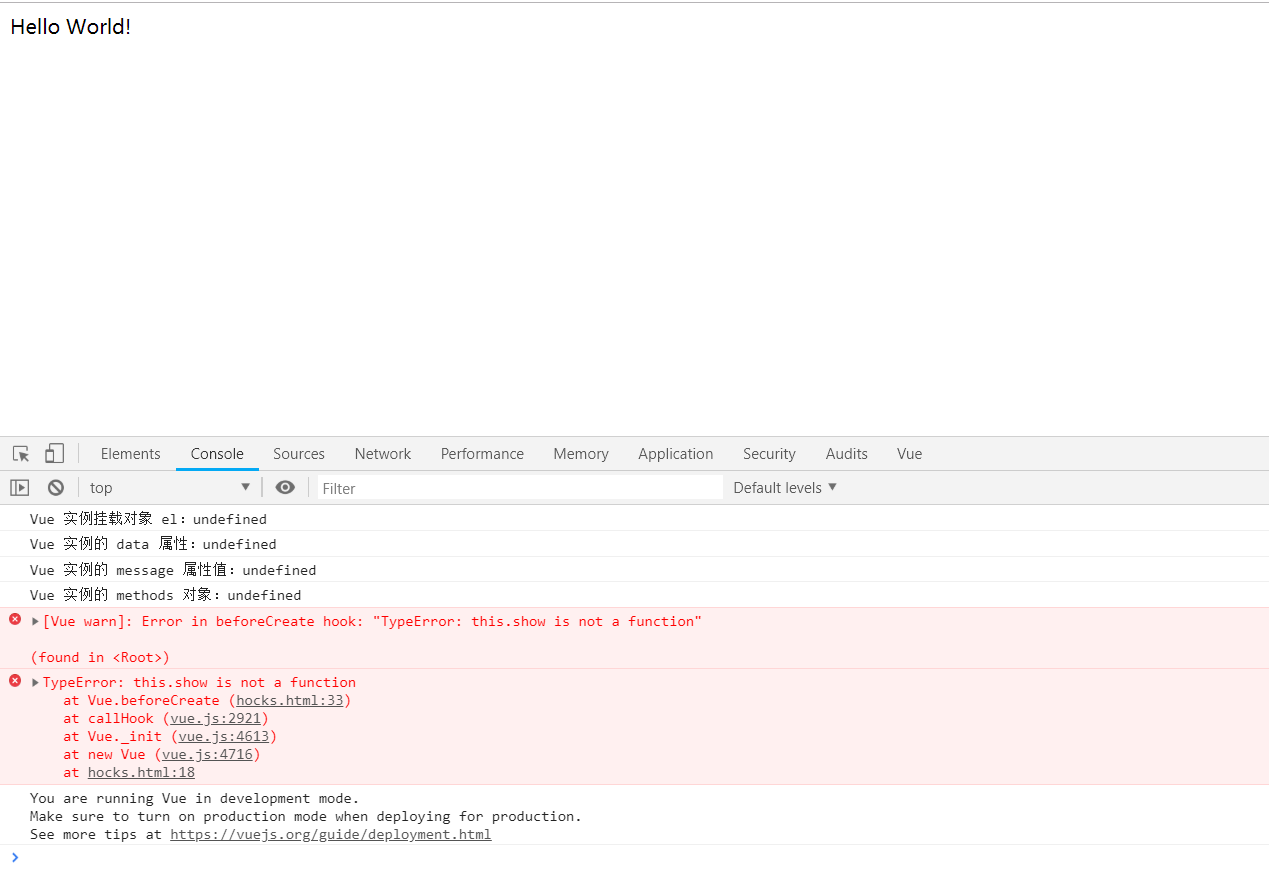
Task: Open the top context dropdown
Action: pos(170,488)
